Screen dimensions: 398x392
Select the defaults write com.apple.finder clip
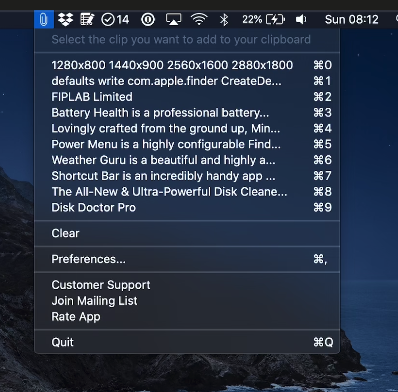pyautogui.click(x=187, y=81)
